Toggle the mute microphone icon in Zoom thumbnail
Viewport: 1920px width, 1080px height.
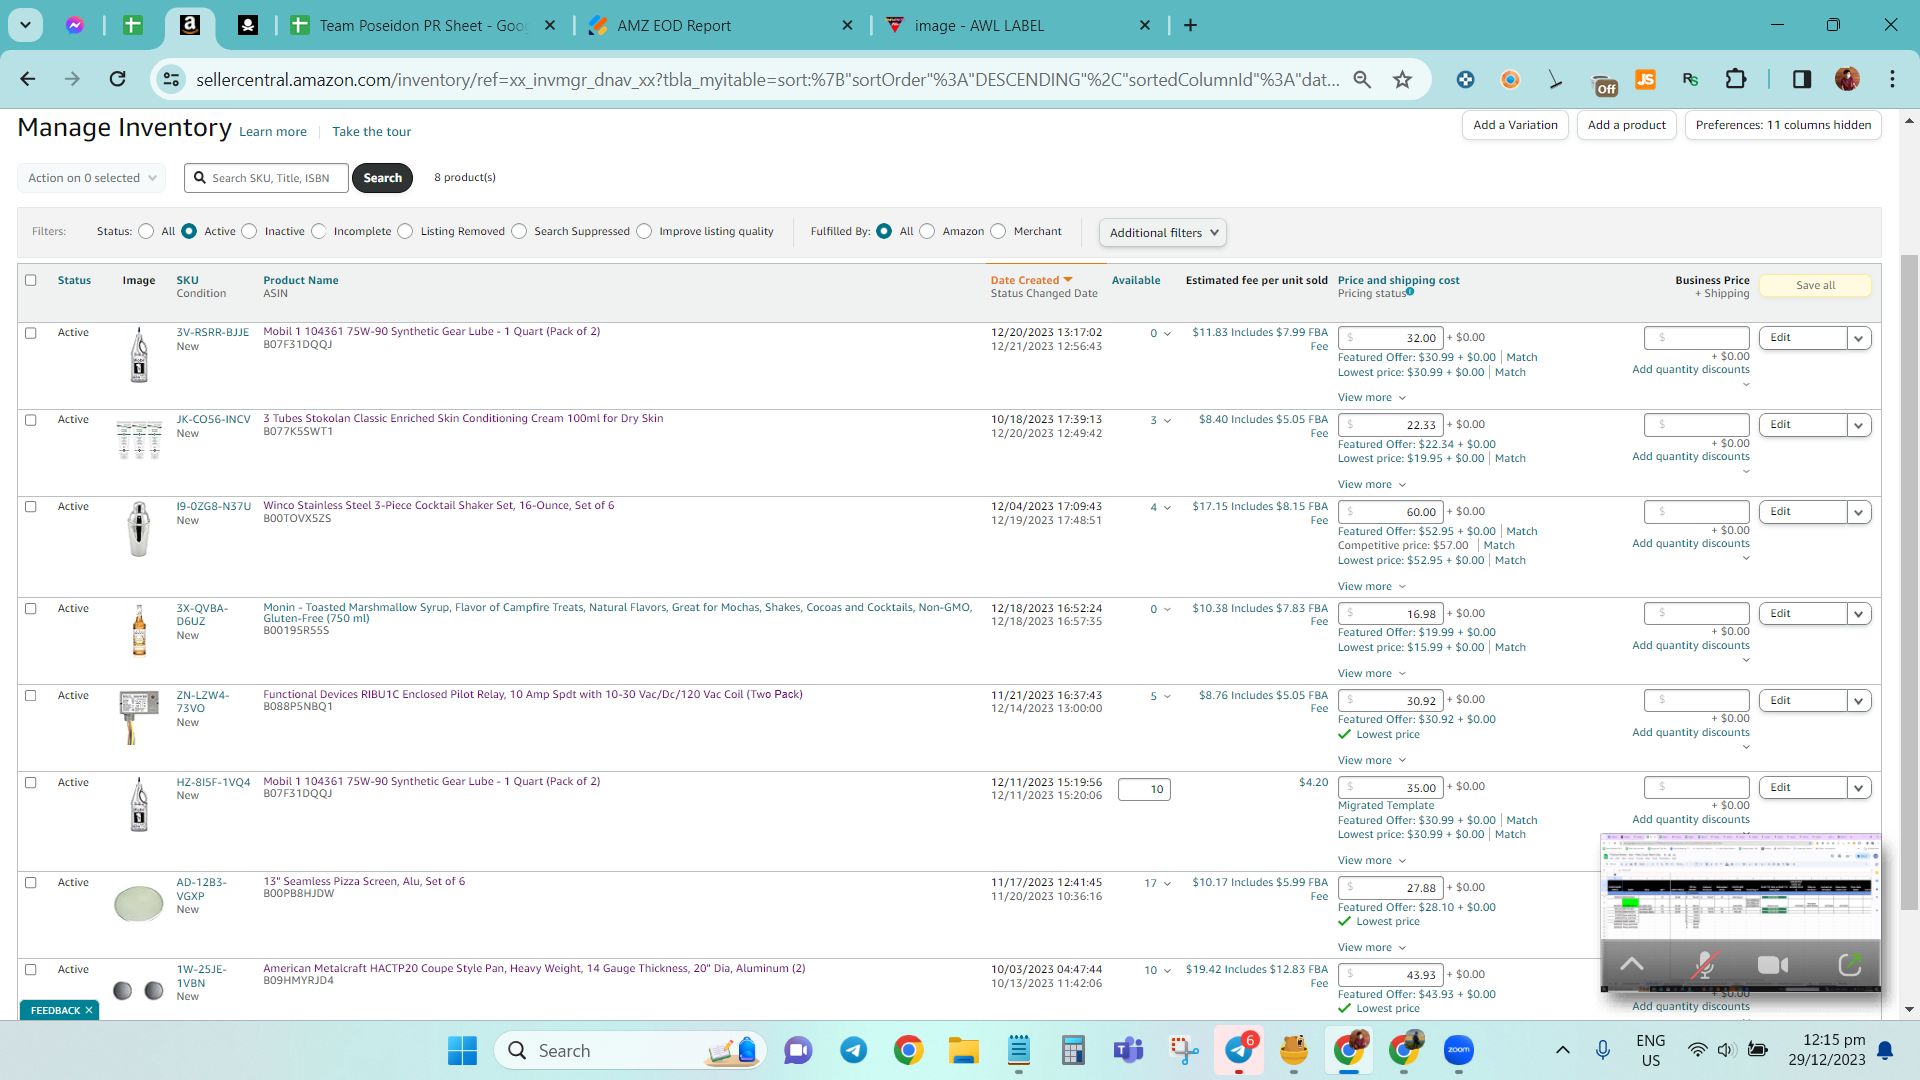[x=1704, y=965]
